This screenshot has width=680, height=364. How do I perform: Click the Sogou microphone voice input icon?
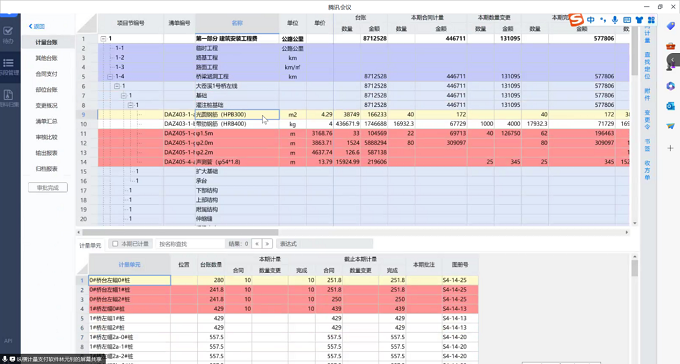click(615, 20)
